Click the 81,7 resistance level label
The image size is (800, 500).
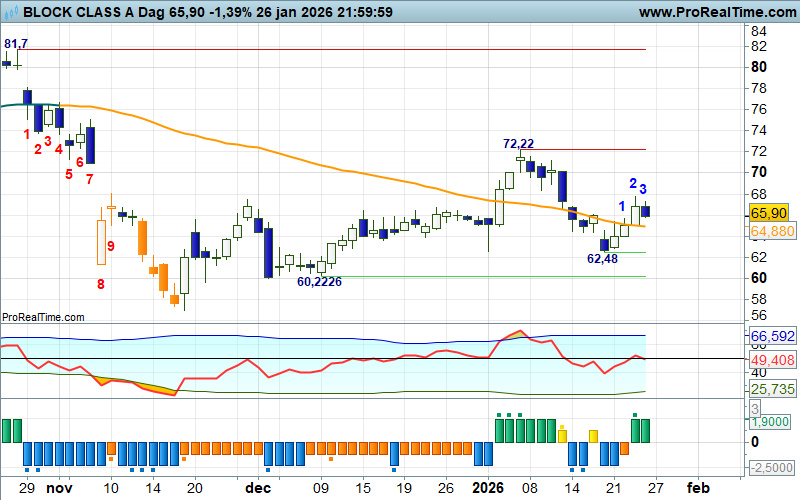tap(15, 44)
